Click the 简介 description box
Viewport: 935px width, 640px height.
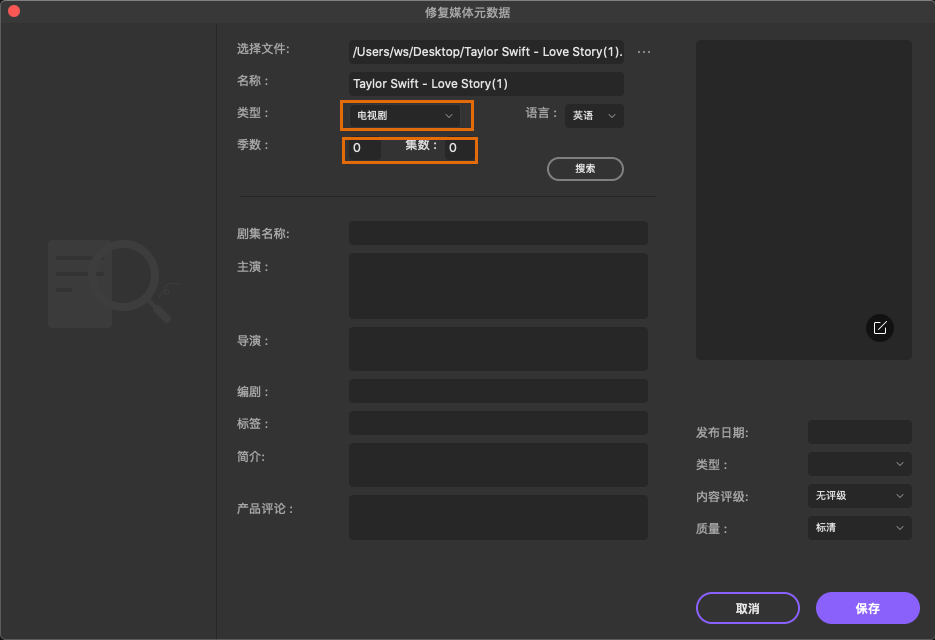click(498, 465)
